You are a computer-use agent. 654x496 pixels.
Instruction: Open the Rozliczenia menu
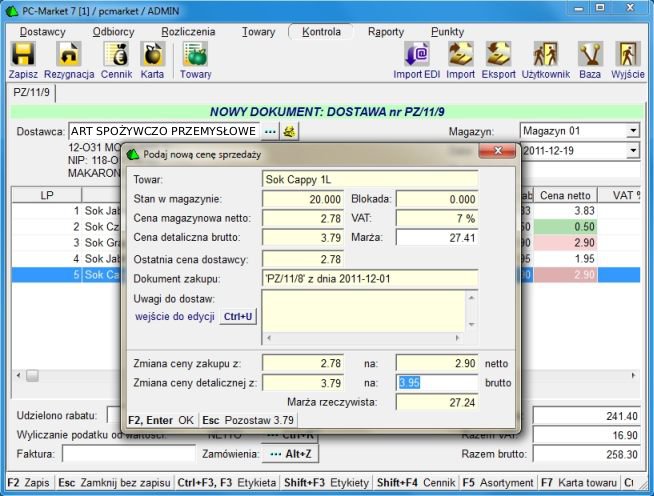coord(188,31)
